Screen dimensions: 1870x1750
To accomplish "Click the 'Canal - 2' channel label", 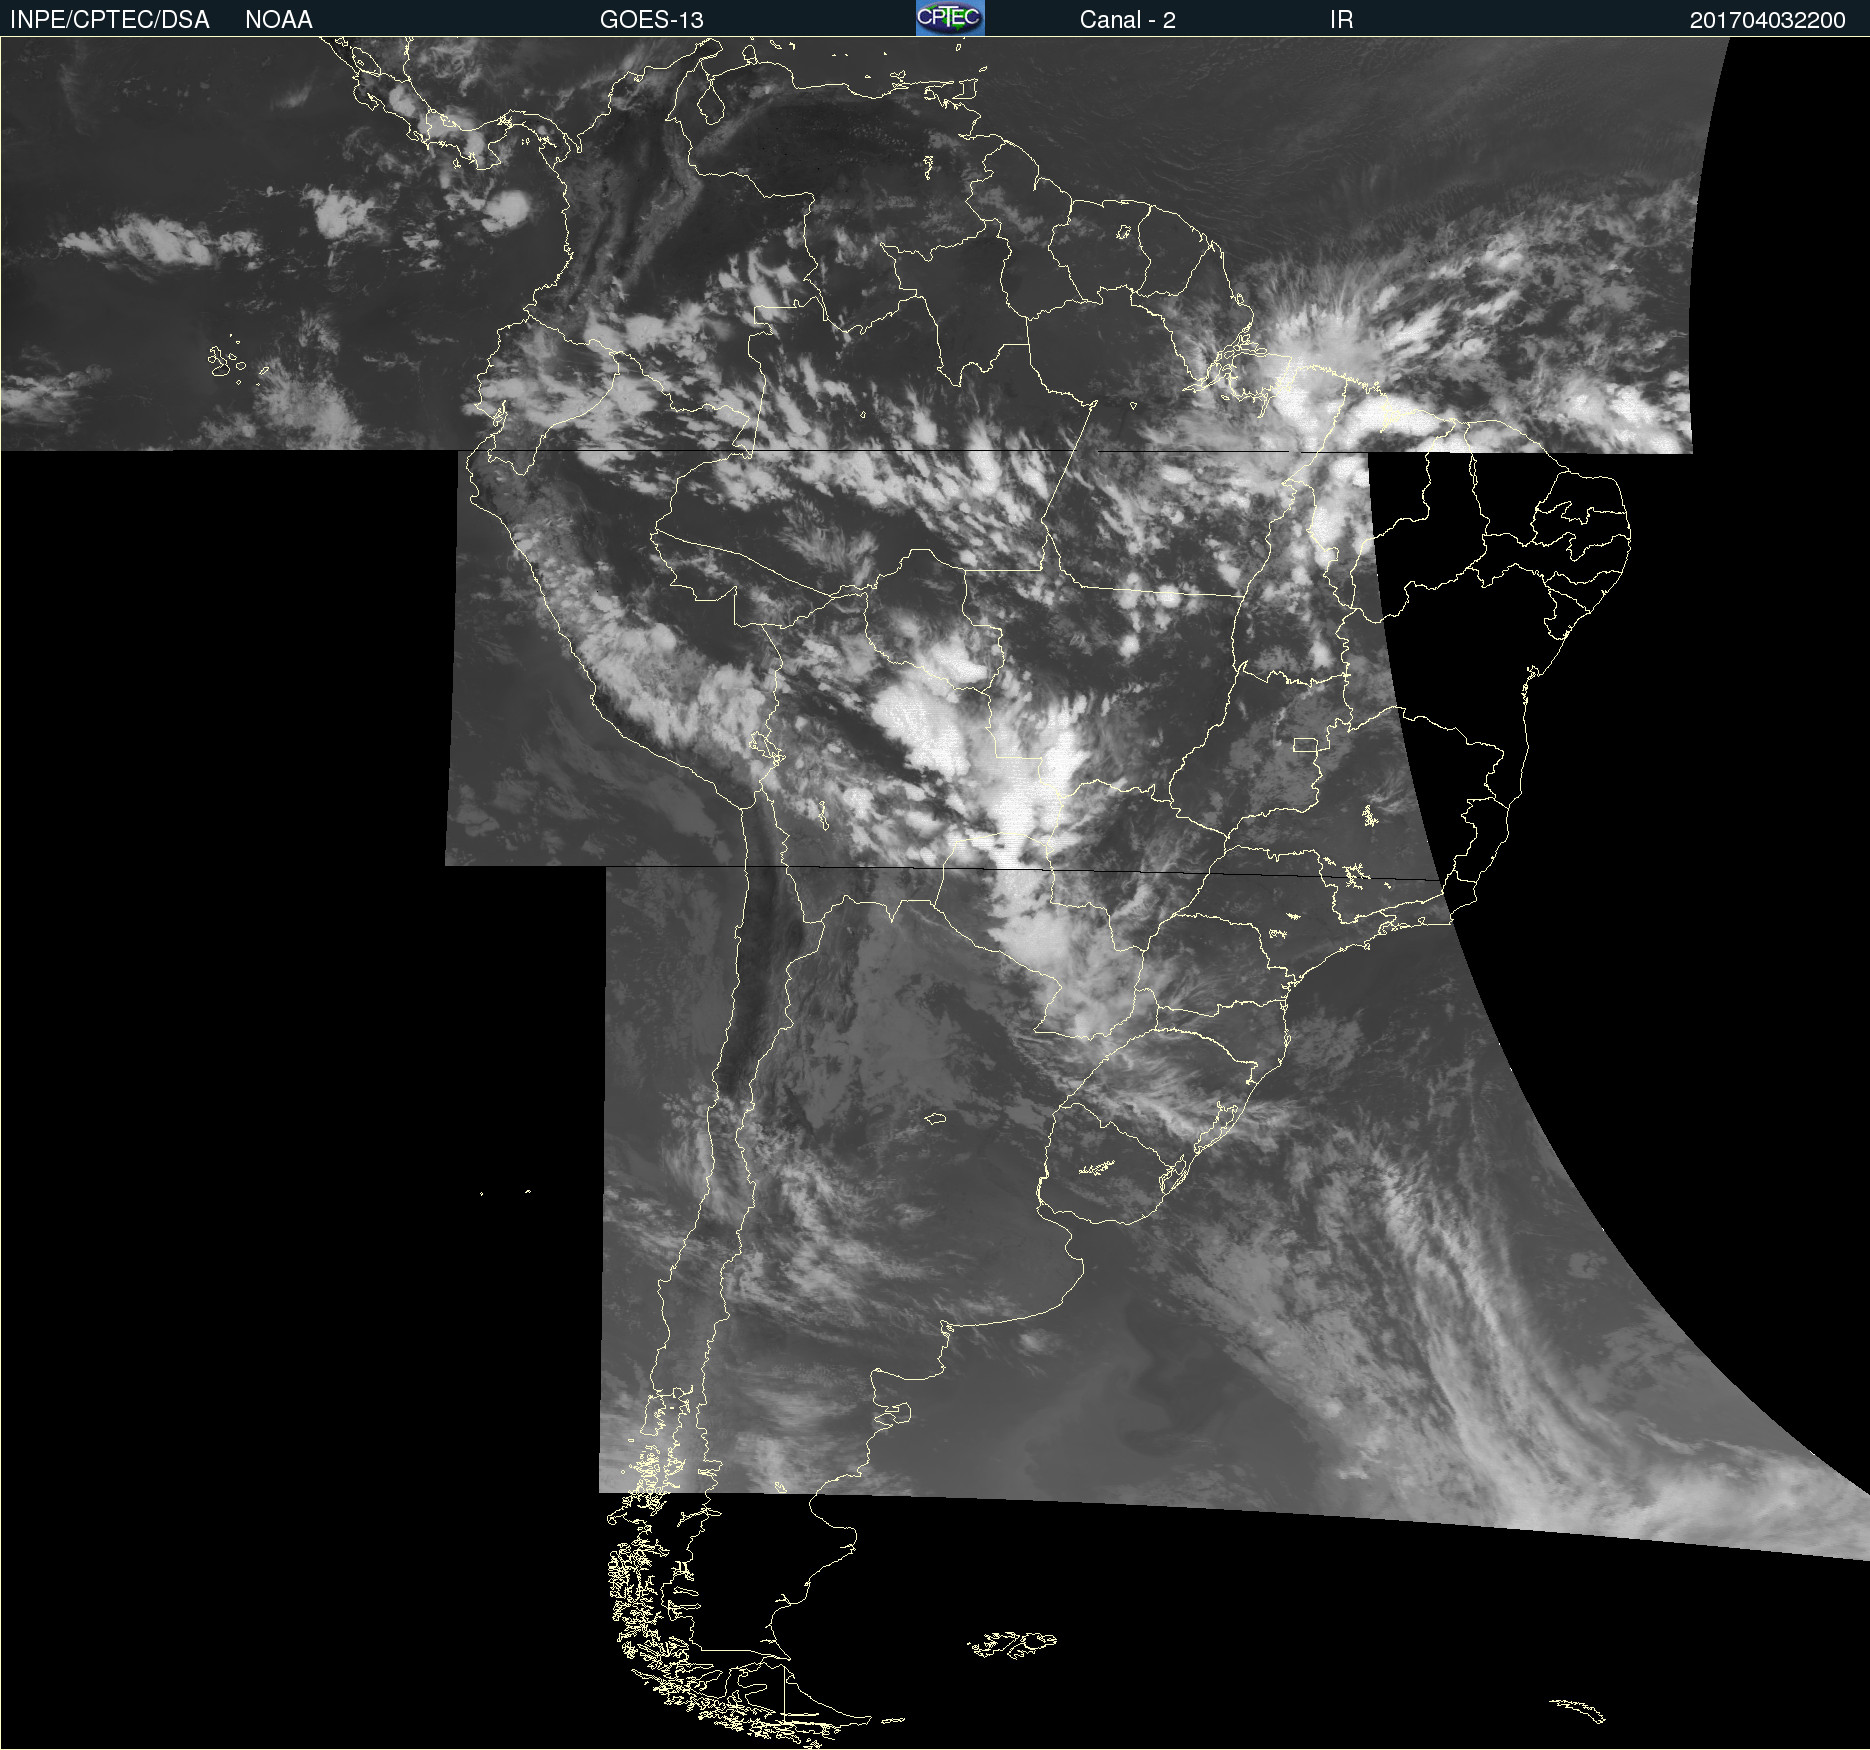I will coord(1127,20).
